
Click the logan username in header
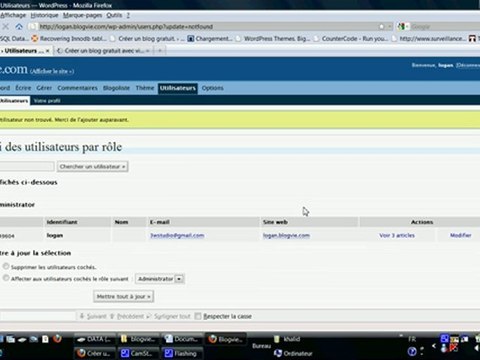click(x=445, y=65)
